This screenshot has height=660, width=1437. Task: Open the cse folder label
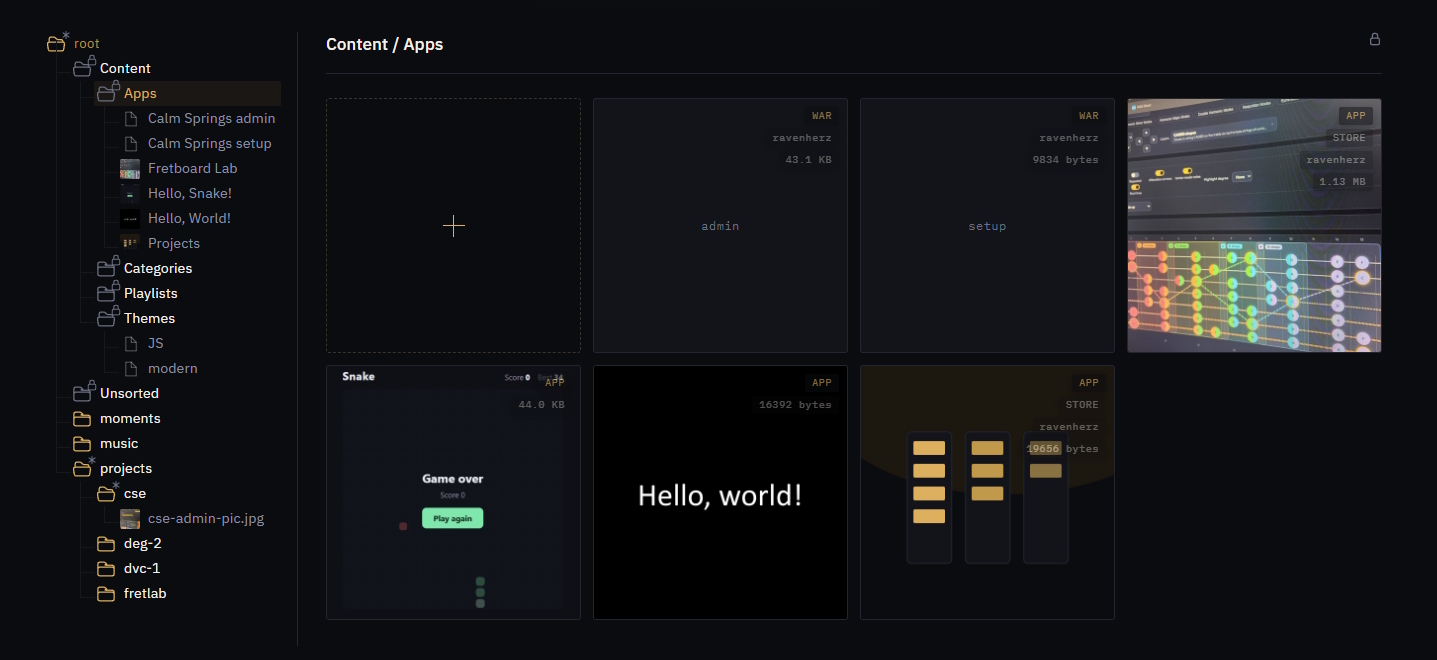(135, 493)
